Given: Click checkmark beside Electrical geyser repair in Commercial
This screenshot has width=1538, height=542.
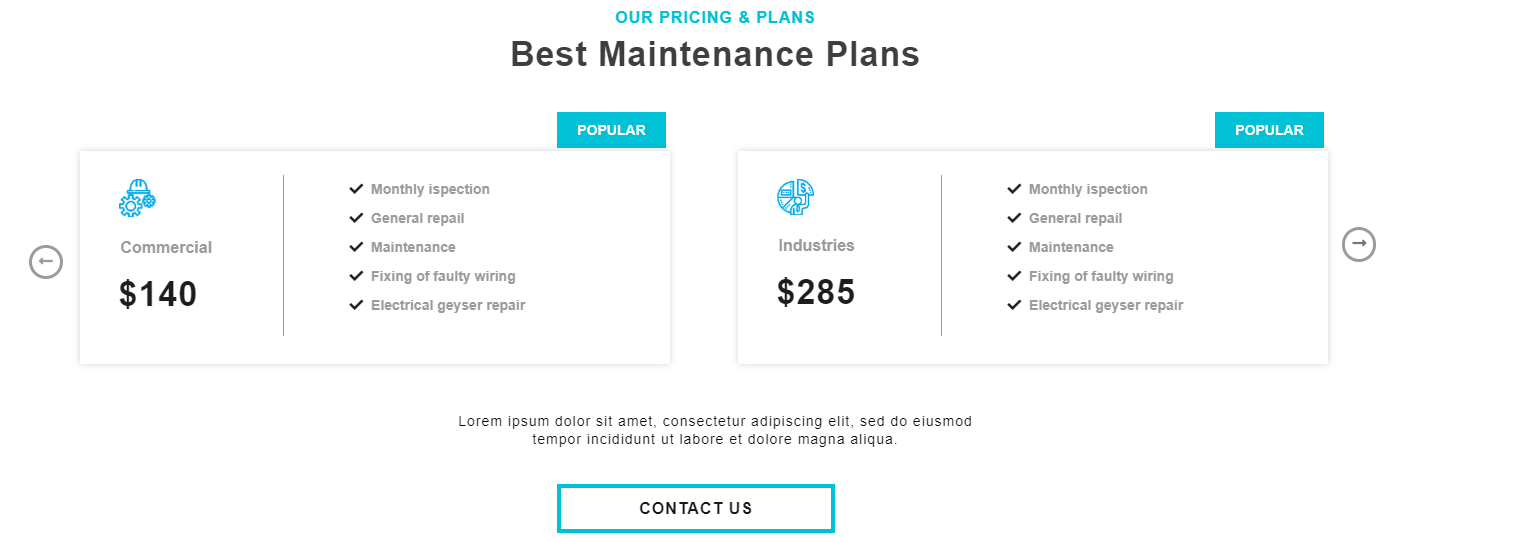Looking at the screenshot, I should [x=356, y=305].
